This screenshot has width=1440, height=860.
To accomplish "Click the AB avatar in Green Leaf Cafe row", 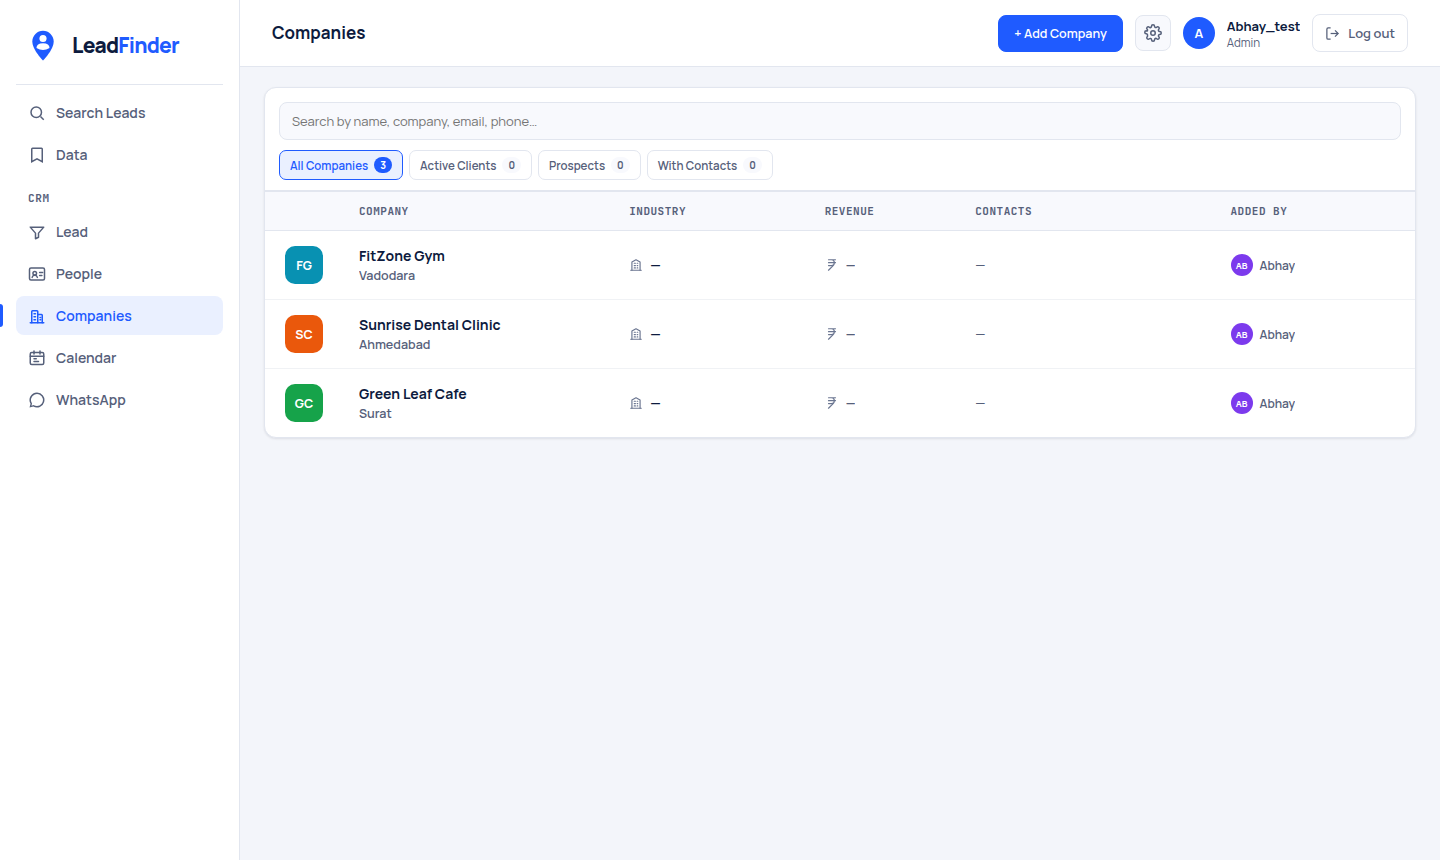I will [1242, 403].
